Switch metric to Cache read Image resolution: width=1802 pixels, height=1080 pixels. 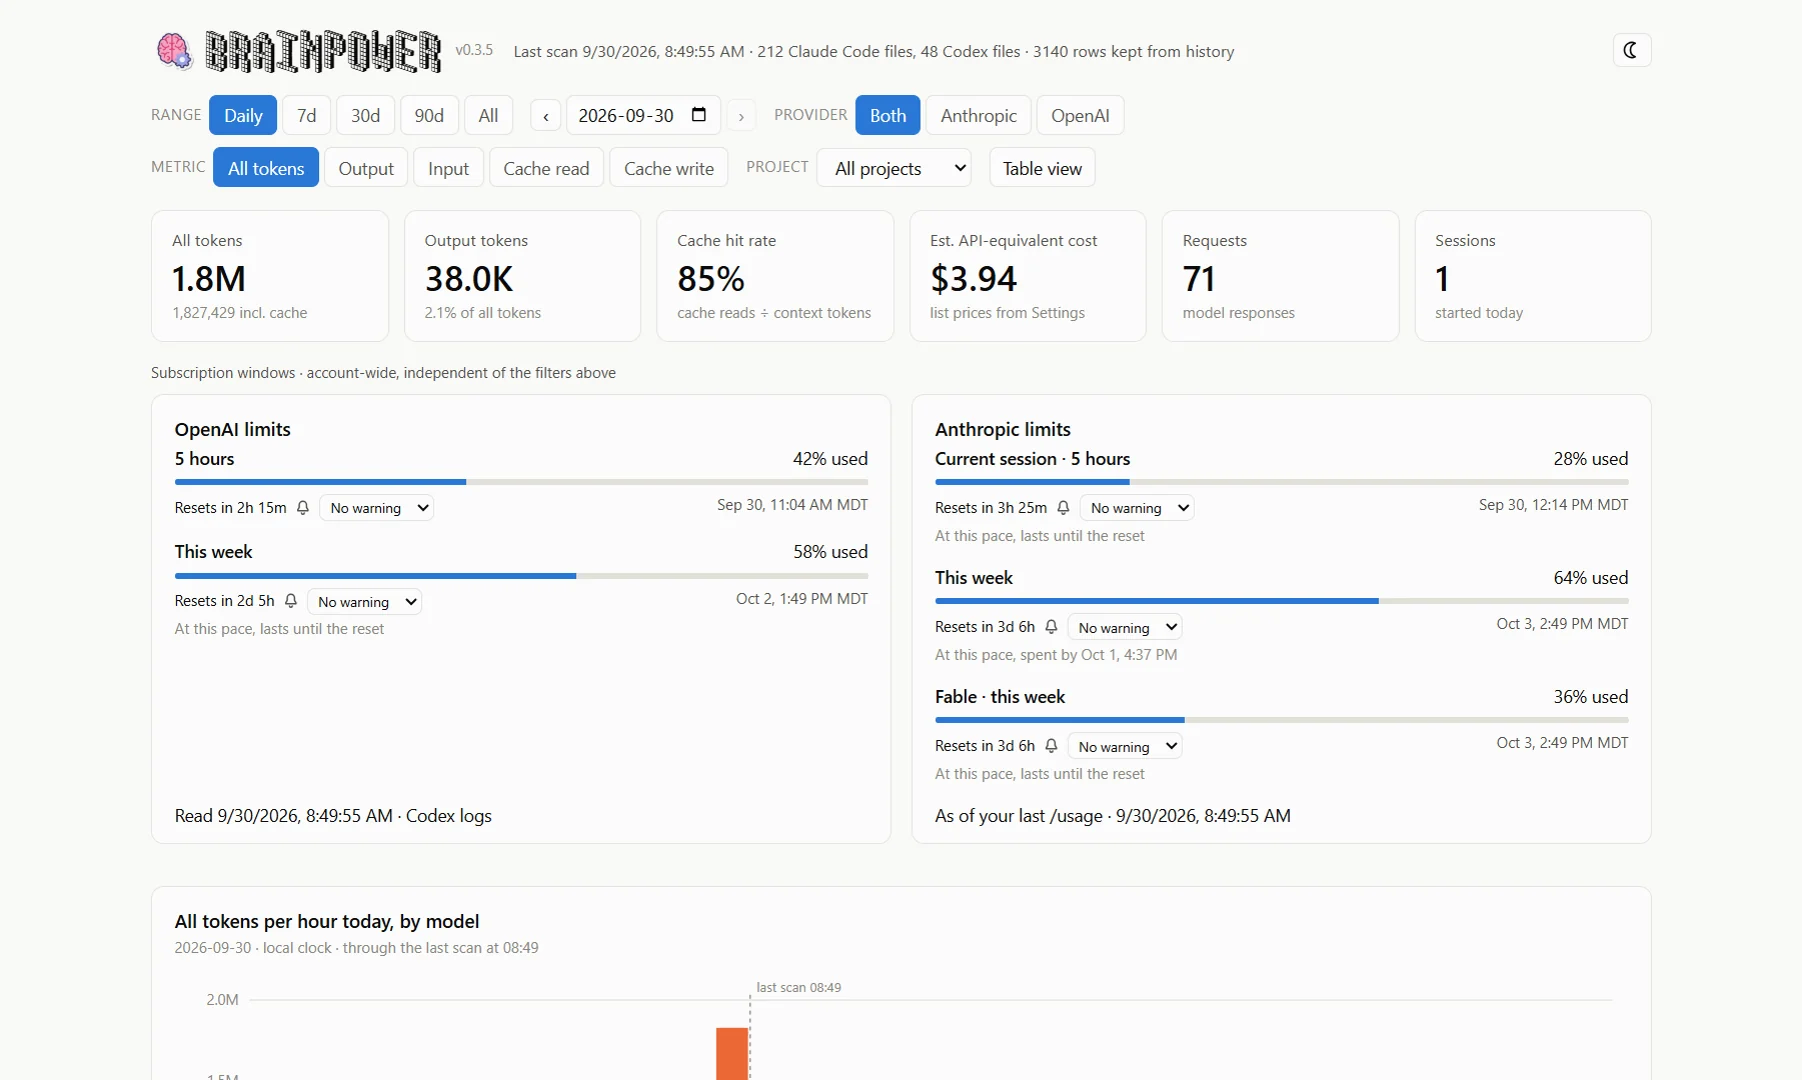(546, 168)
